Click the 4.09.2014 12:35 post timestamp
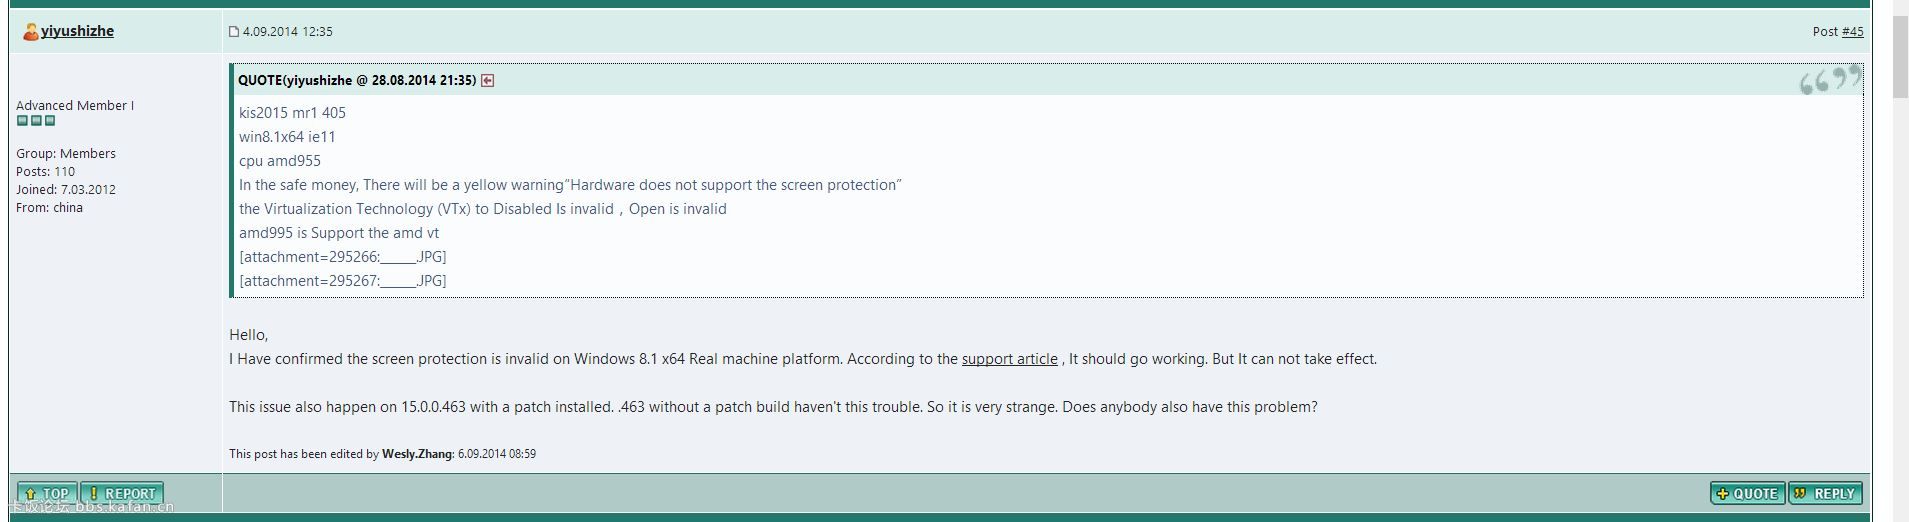The height and width of the screenshot is (522, 1909). click(x=288, y=32)
